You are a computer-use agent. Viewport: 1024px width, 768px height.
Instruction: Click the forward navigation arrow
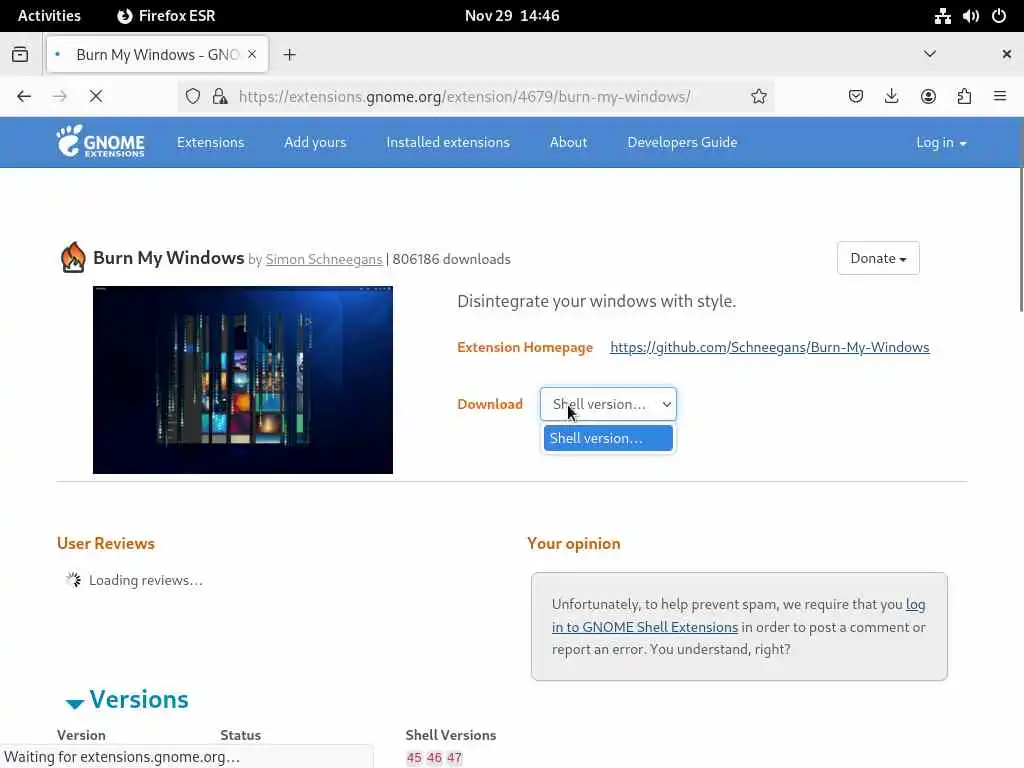pyautogui.click(x=60, y=97)
